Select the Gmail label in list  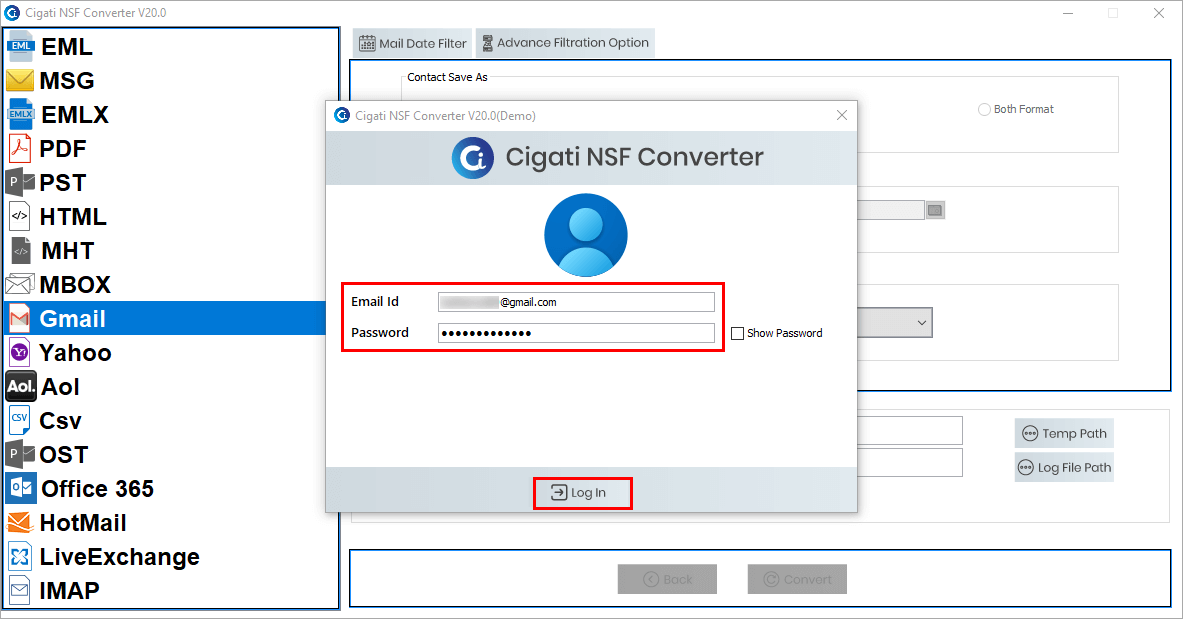pos(72,319)
